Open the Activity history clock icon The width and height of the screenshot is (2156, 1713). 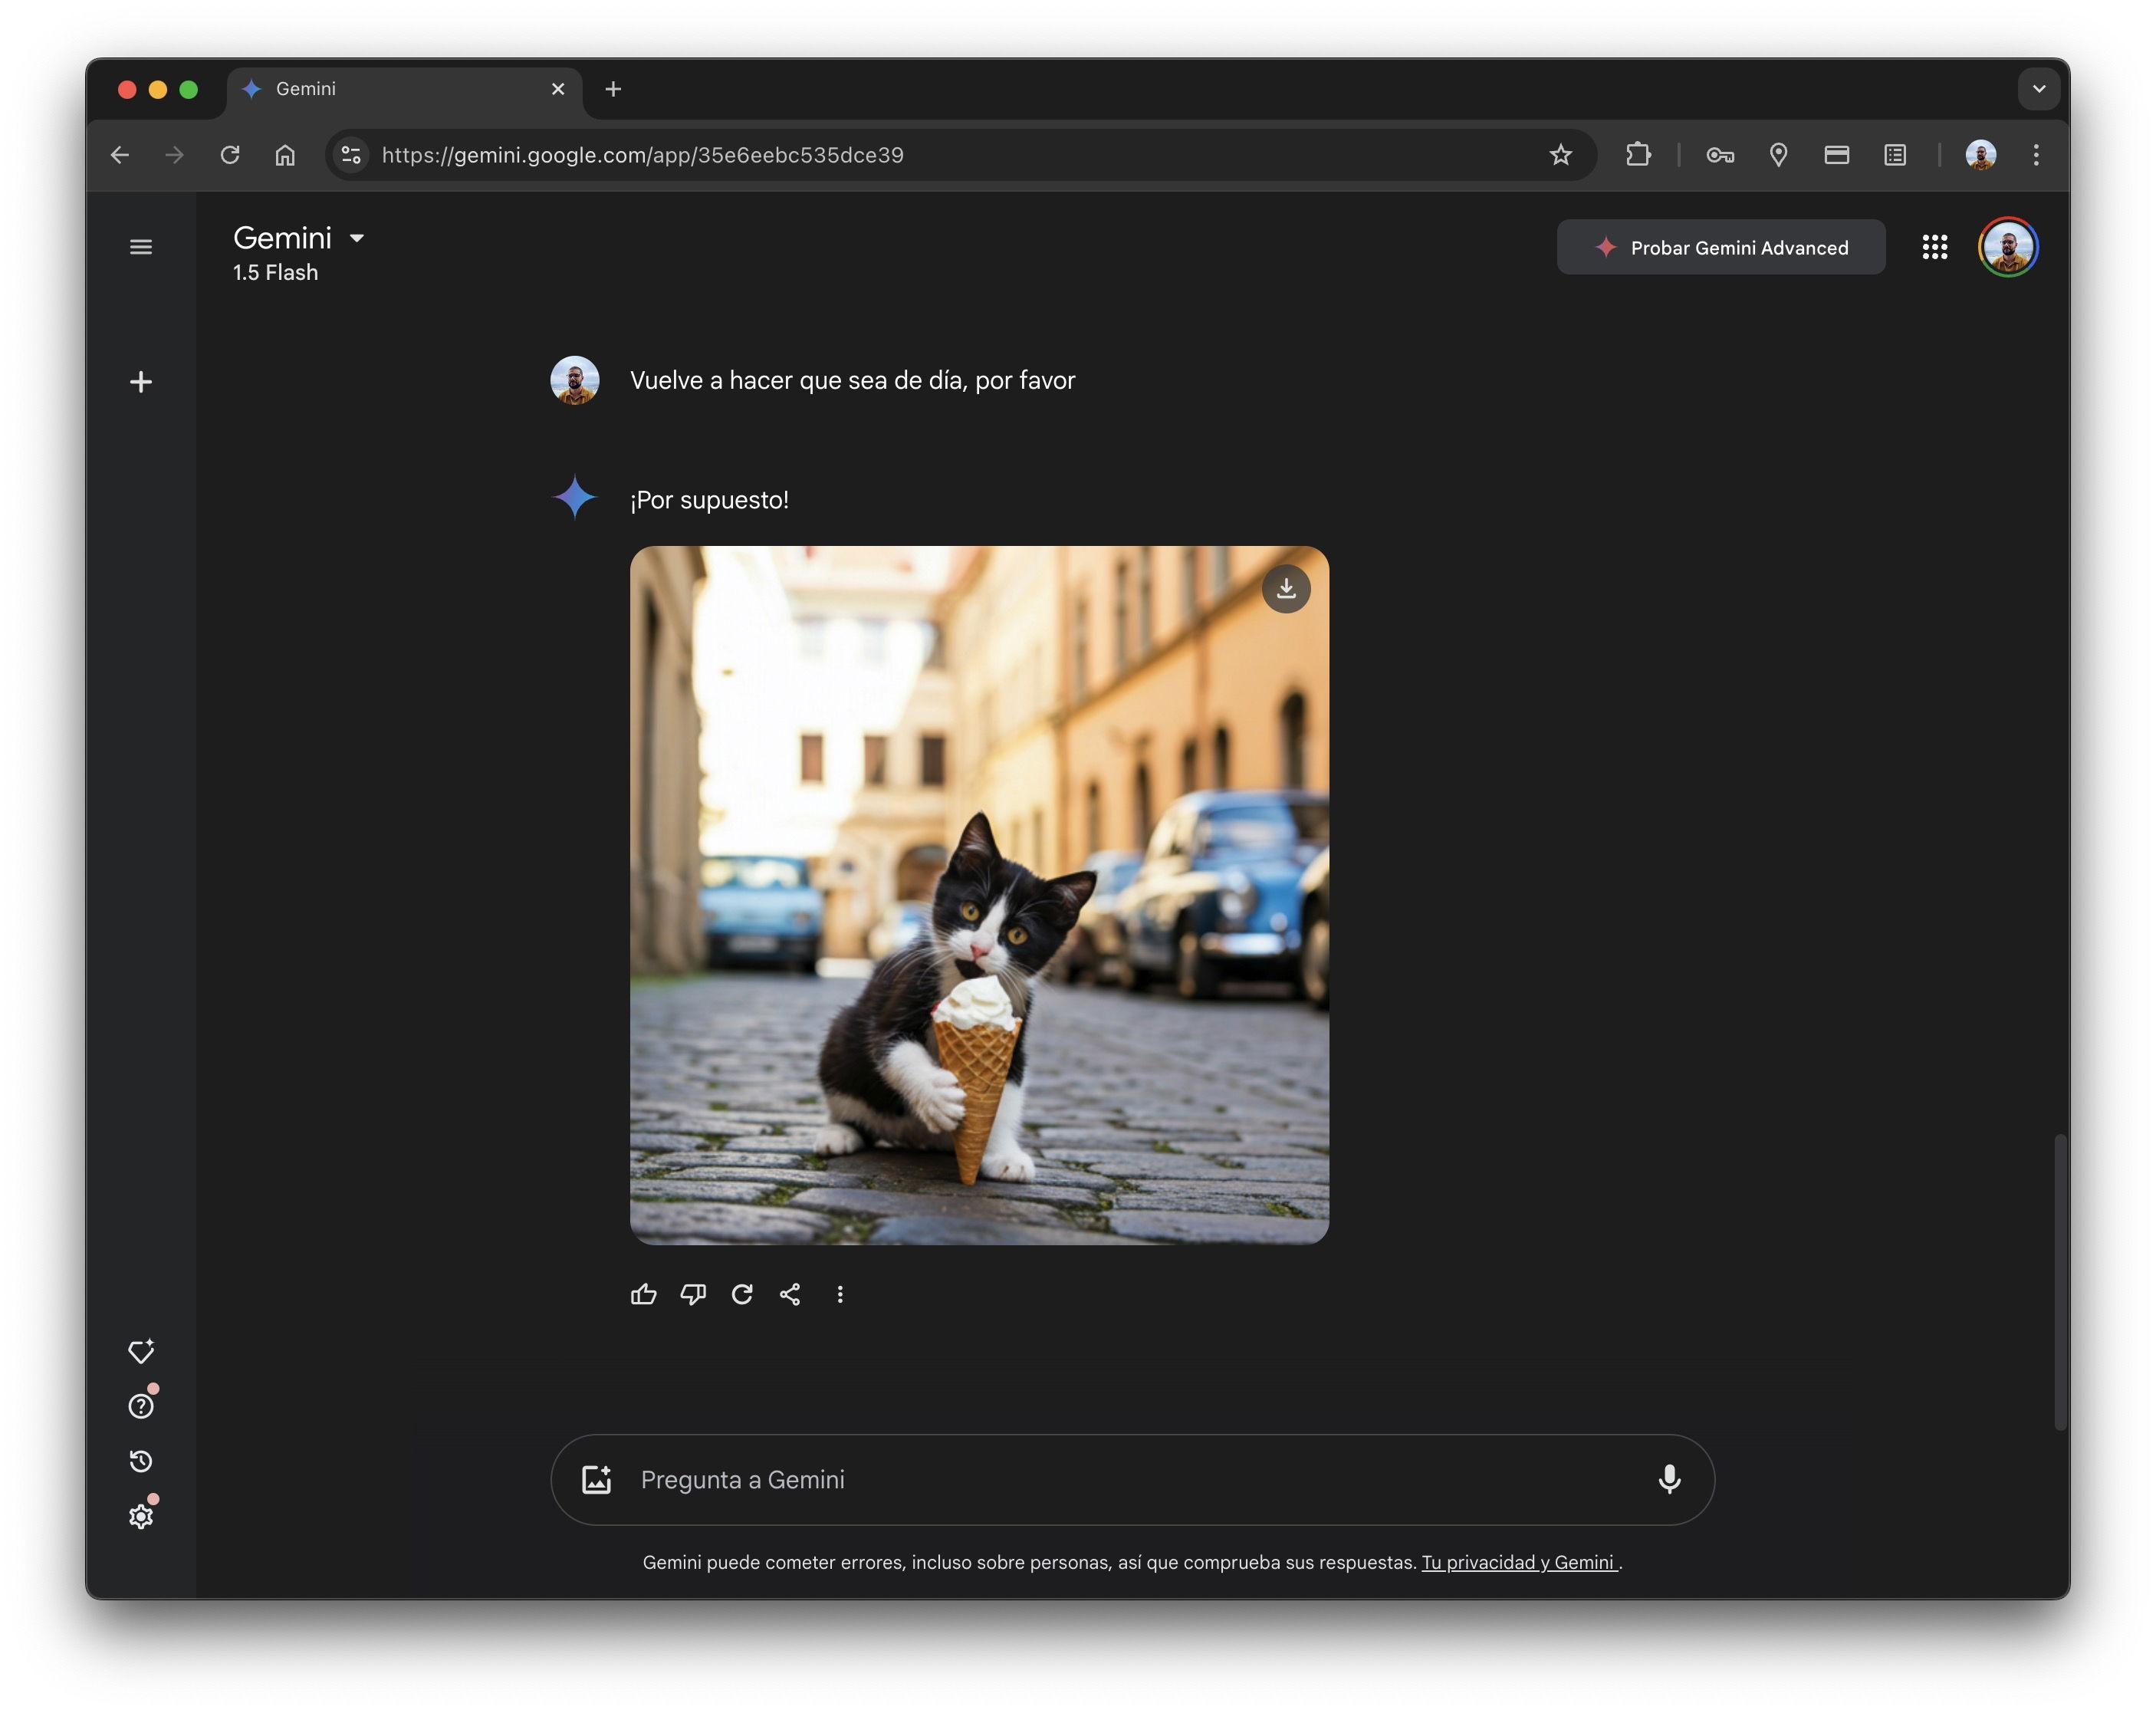click(x=141, y=1461)
